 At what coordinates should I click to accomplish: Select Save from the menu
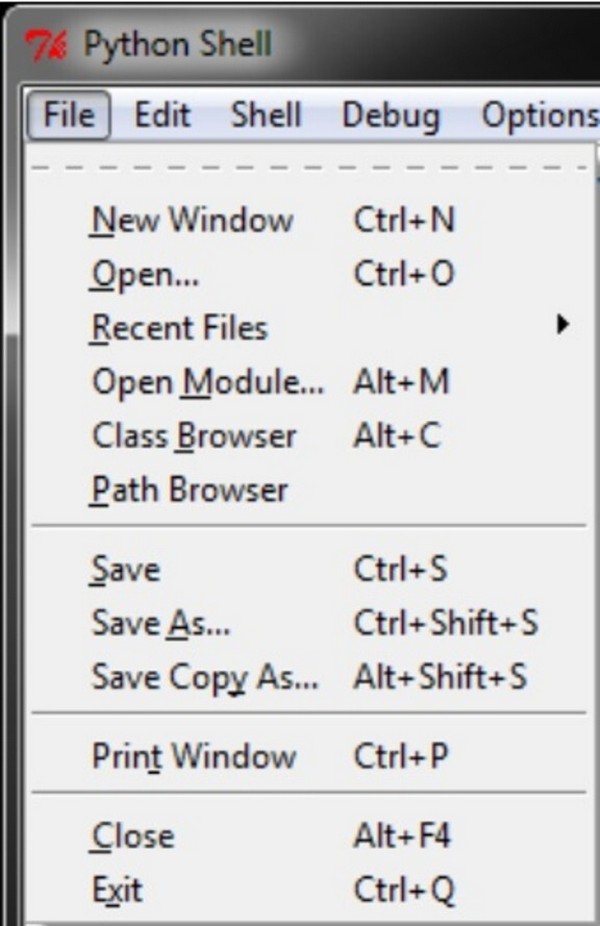tap(312, 569)
